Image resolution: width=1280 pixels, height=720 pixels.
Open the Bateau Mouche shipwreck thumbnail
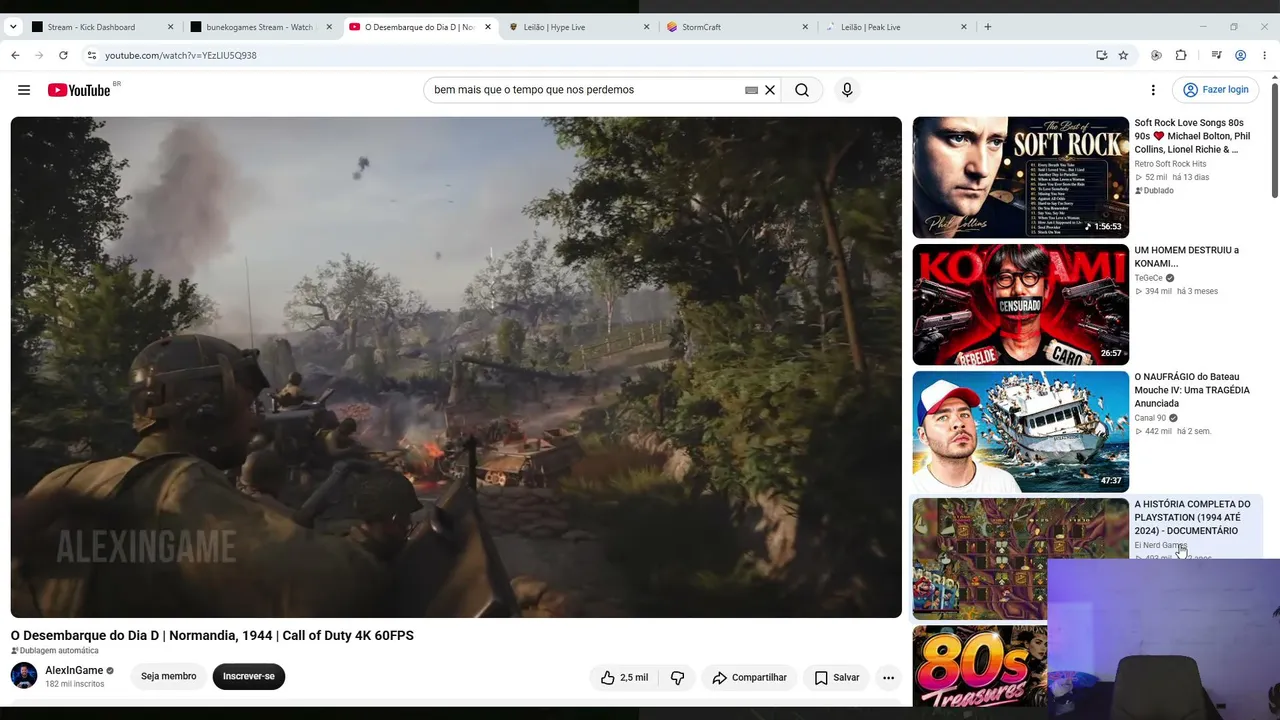[1021, 432]
